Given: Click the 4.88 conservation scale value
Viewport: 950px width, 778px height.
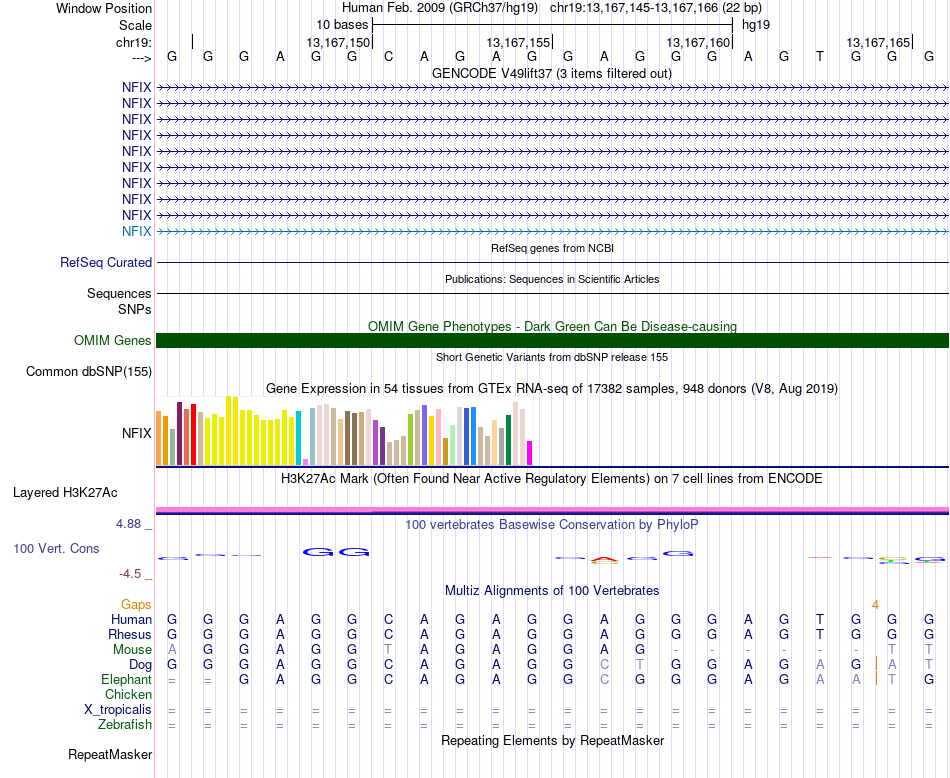Looking at the screenshot, I should pyautogui.click(x=128, y=524).
